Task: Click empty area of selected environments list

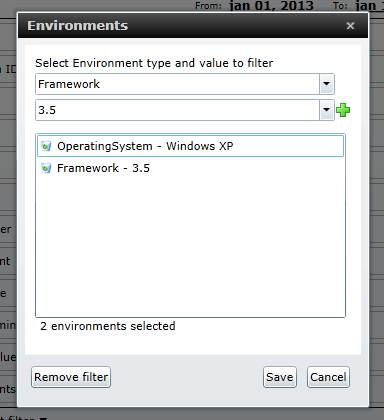Action: tap(190, 247)
